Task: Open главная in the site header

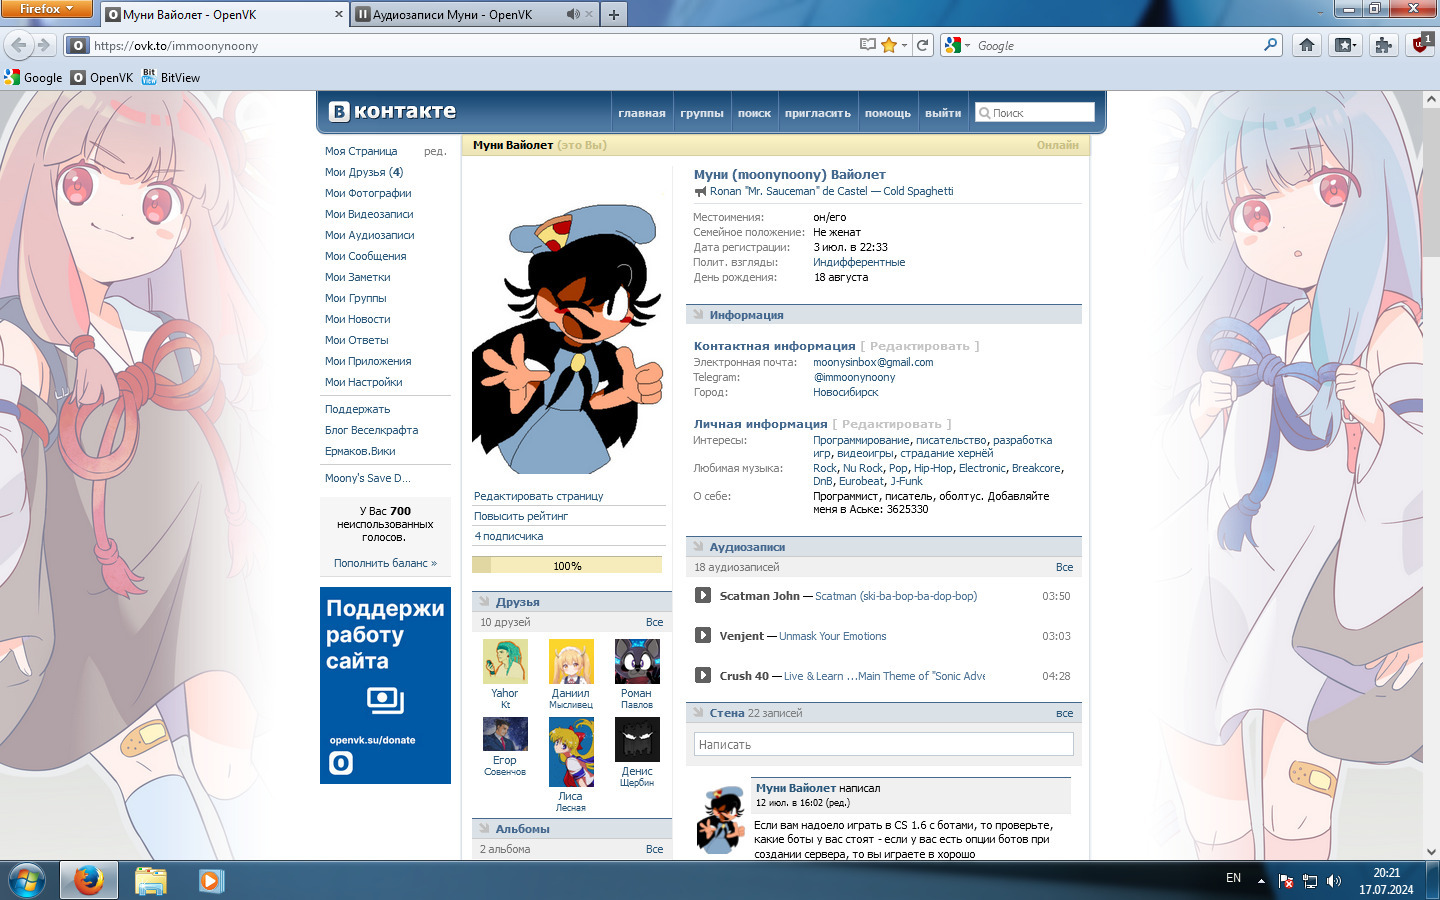Action: [642, 113]
